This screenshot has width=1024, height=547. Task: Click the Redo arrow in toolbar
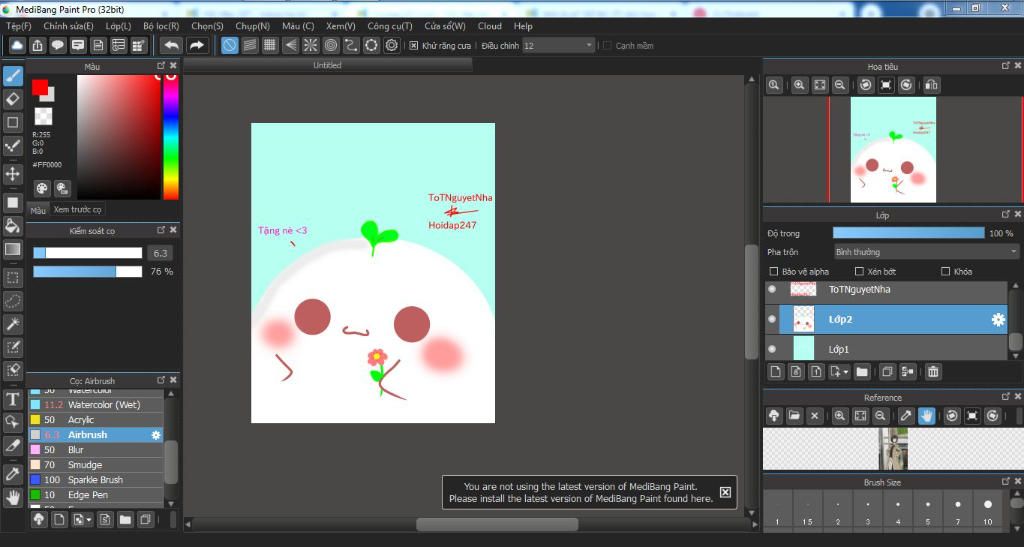(x=196, y=45)
